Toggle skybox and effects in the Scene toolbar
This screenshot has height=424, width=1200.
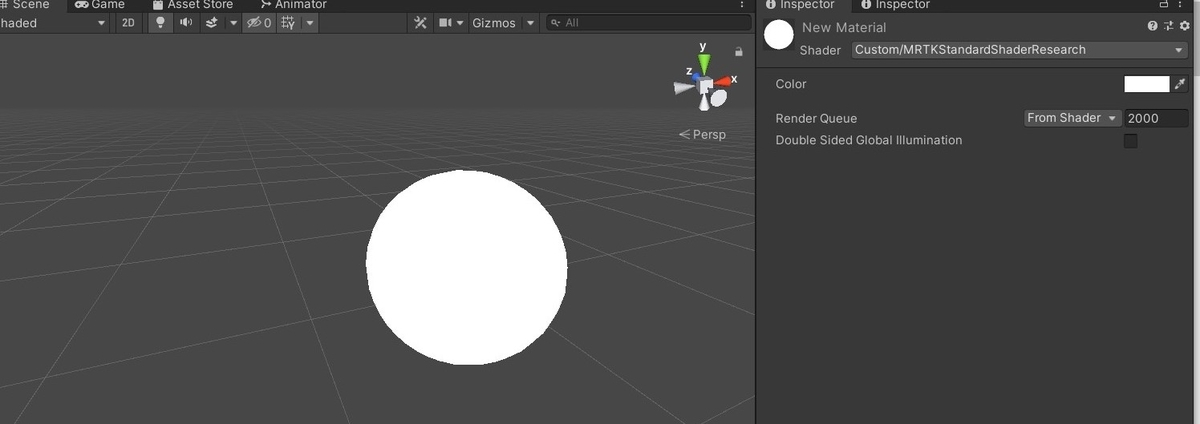click(x=212, y=23)
